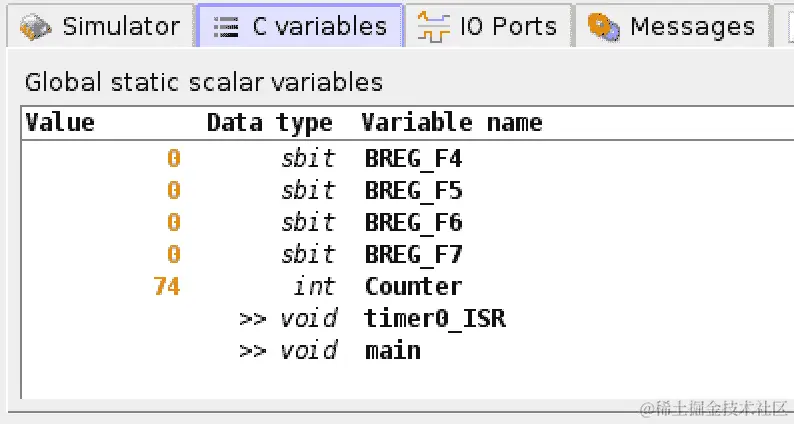Screen dimensions: 794x424
Task: Click the value 0 of BREG_F6
Action: (x=174, y=222)
